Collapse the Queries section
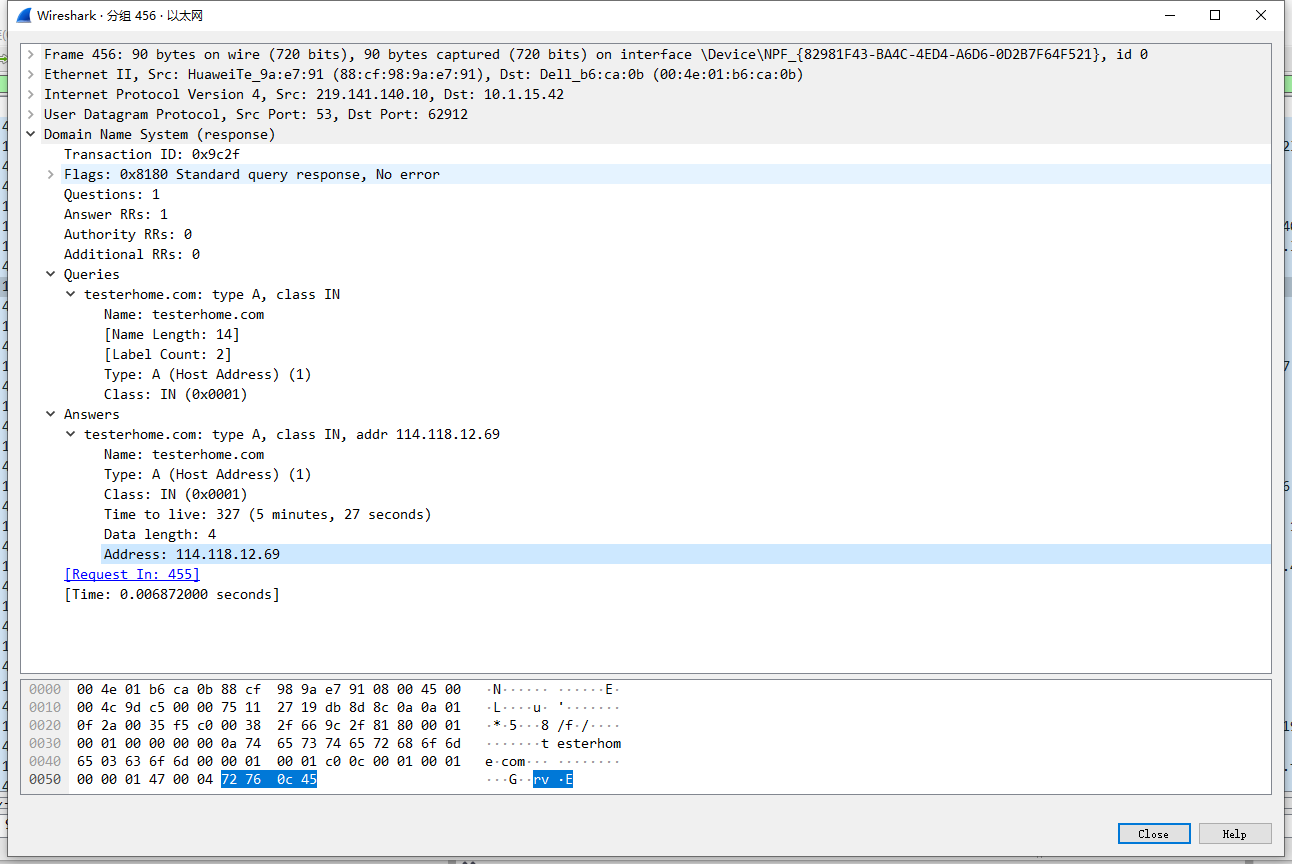Screen dimensions: 1292x864 point(51,274)
